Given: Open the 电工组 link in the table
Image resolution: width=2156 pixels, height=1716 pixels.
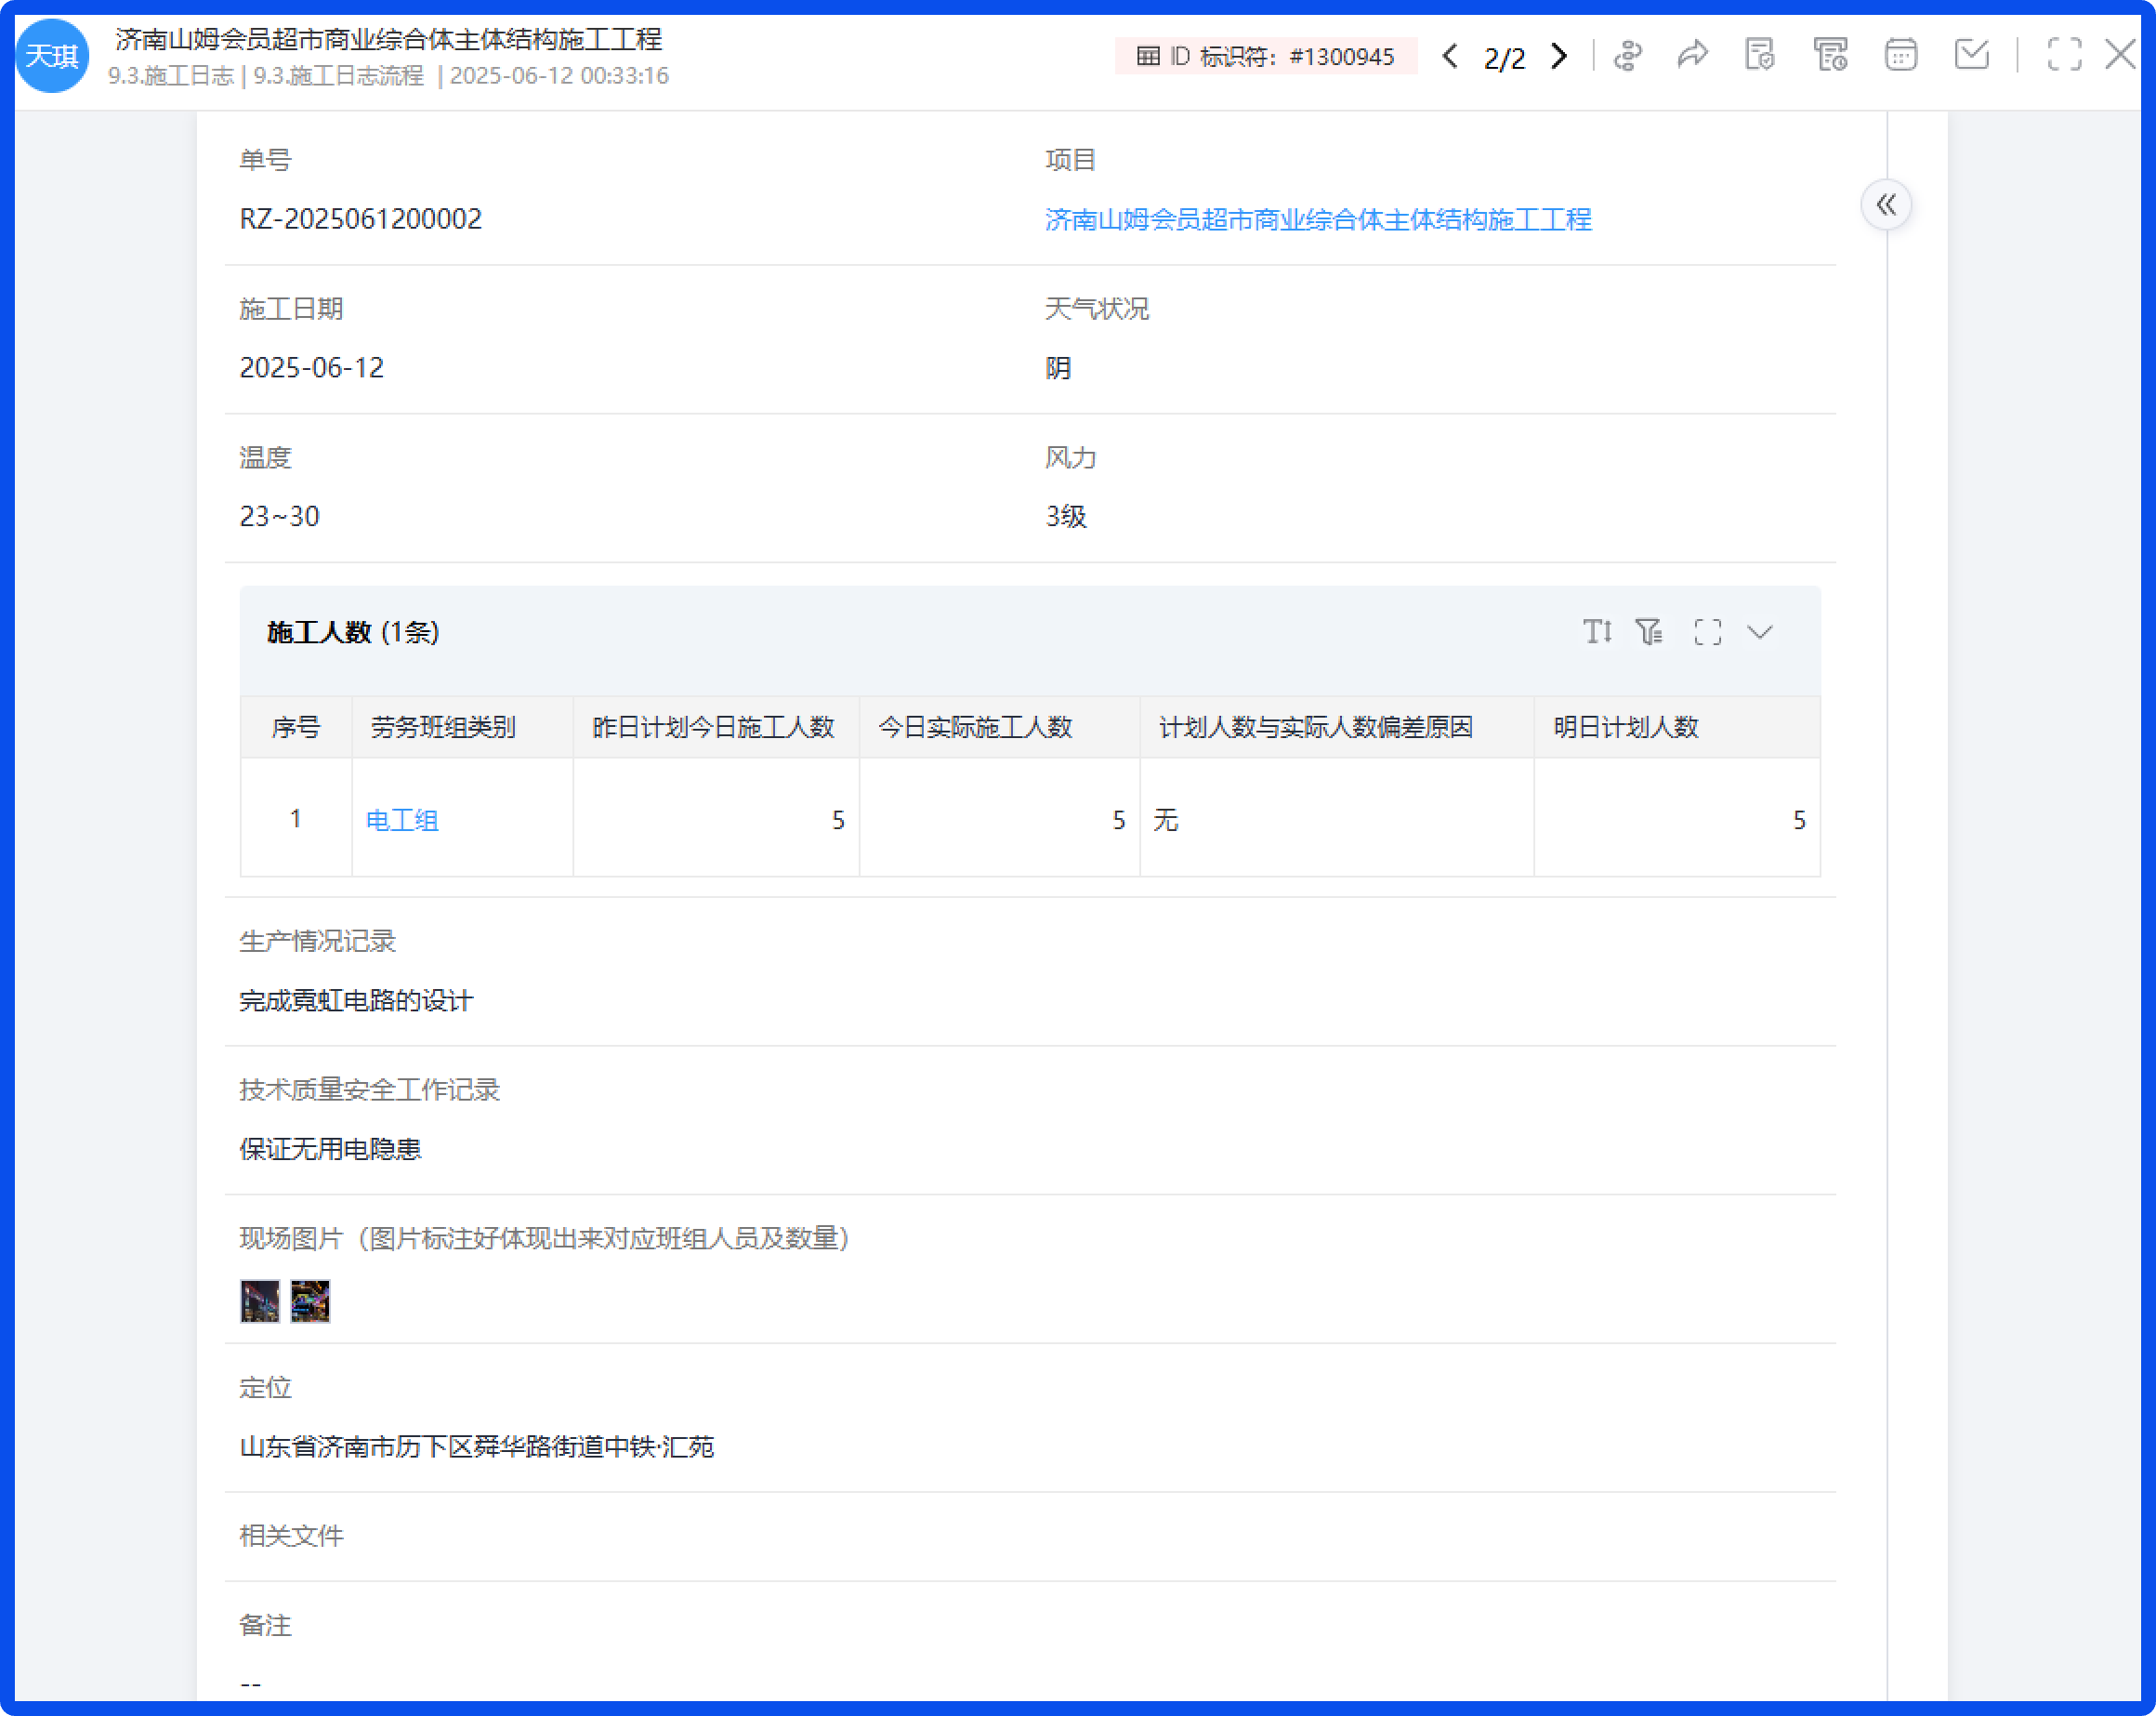Looking at the screenshot, I should coord(401,820).
